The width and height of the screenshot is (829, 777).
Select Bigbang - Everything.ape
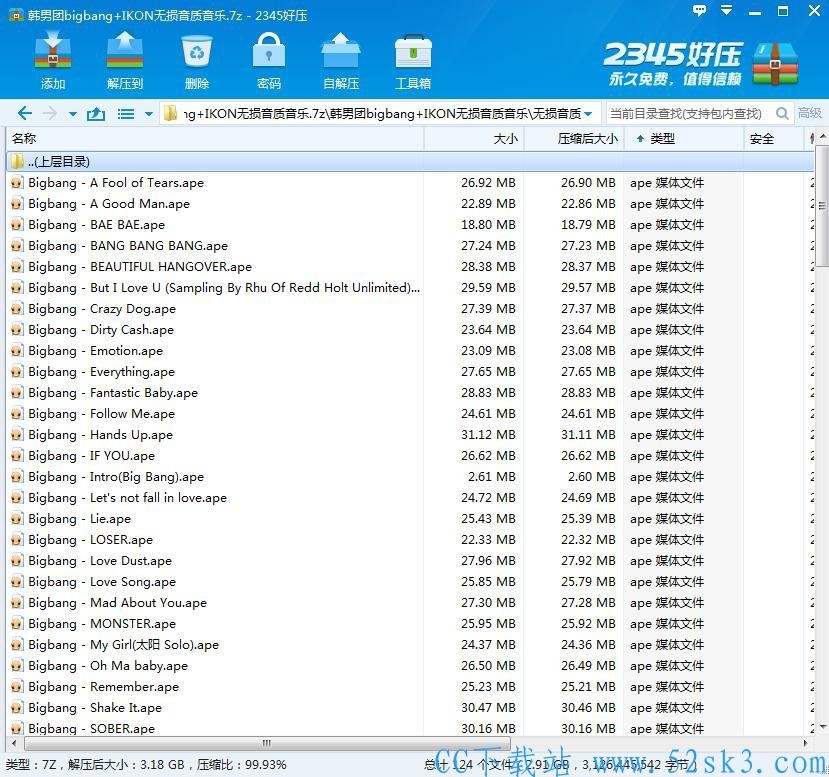(410, 372)
